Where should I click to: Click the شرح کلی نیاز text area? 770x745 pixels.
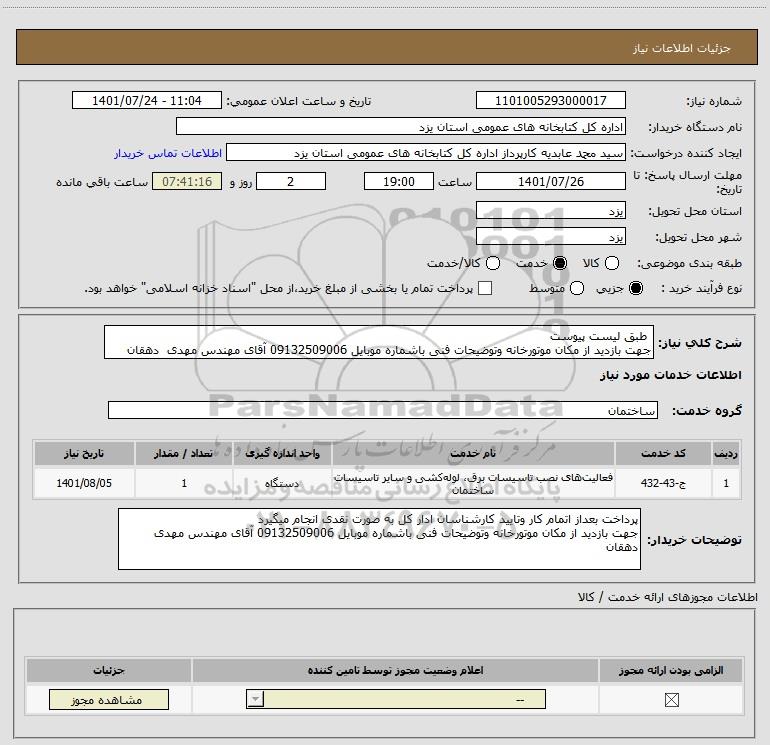pyautogui.click(x=379, y=342)
